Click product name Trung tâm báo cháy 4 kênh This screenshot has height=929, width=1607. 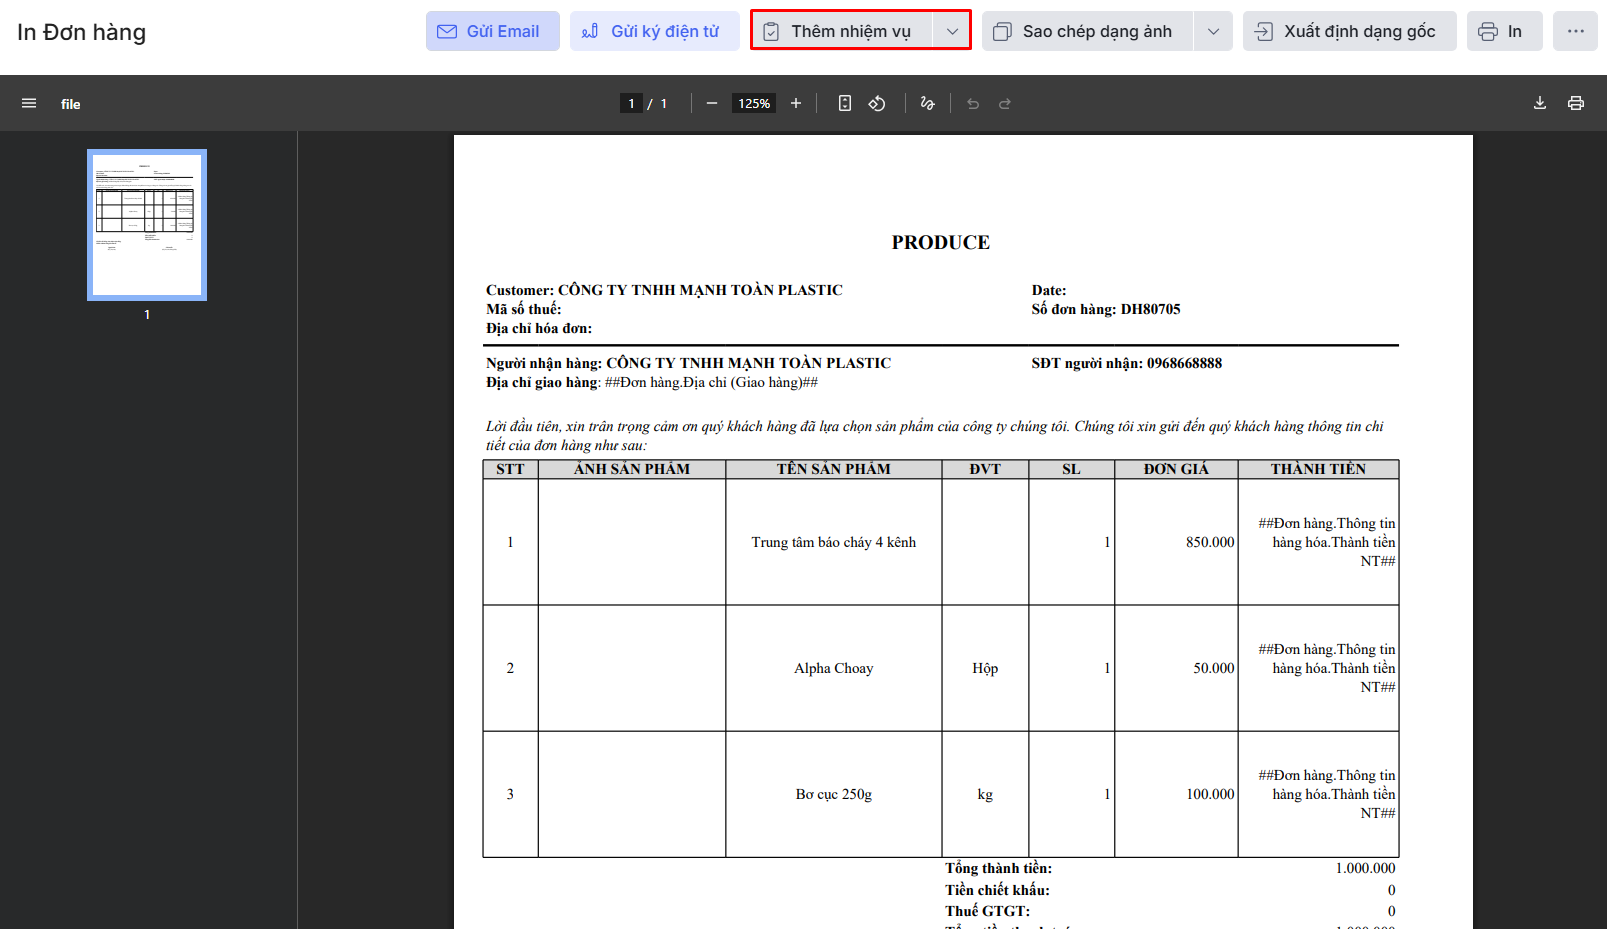tap(834, 542)
